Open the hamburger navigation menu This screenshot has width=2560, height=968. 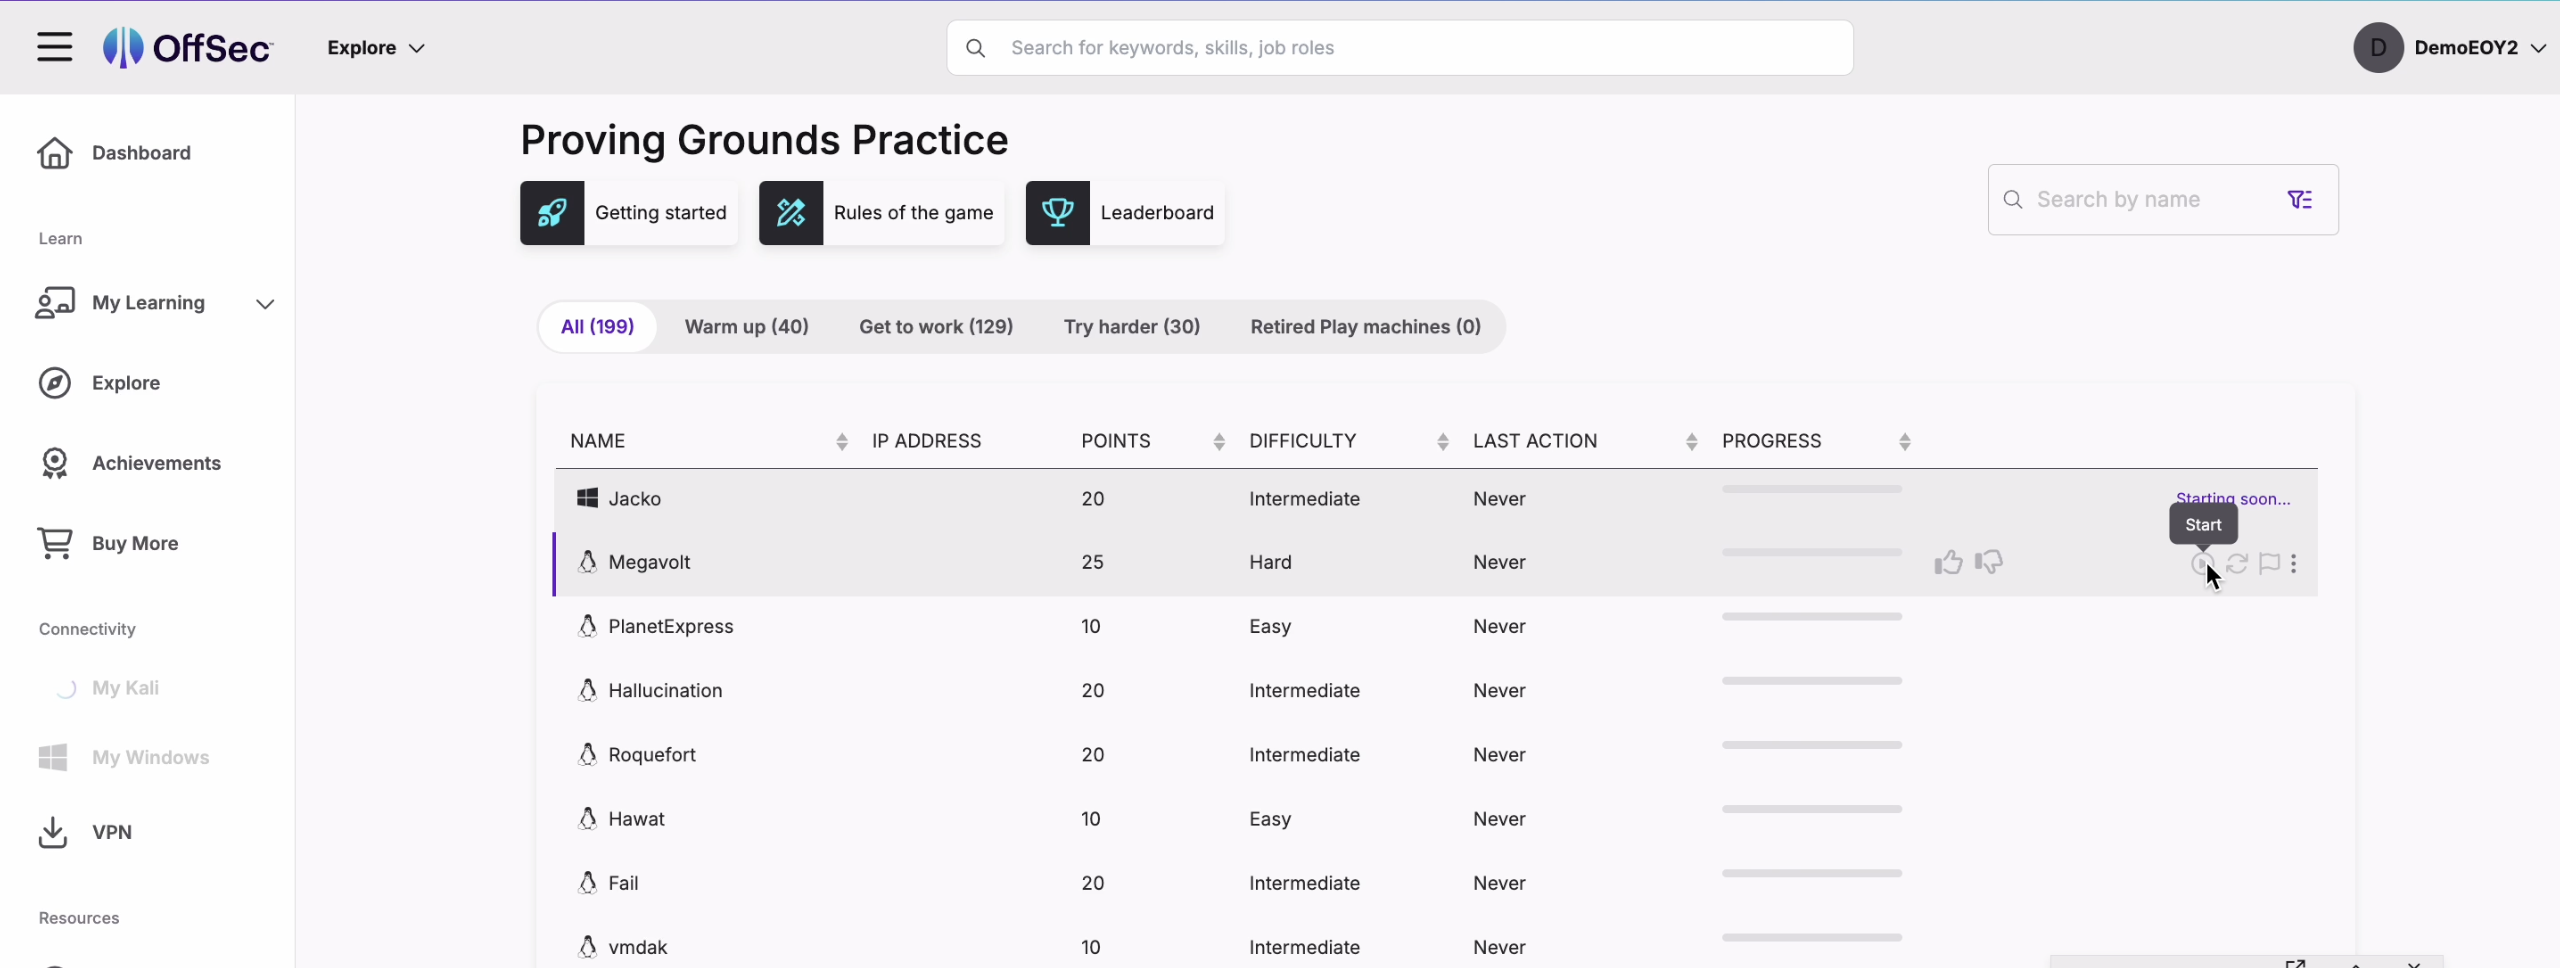tap(55, 47)
